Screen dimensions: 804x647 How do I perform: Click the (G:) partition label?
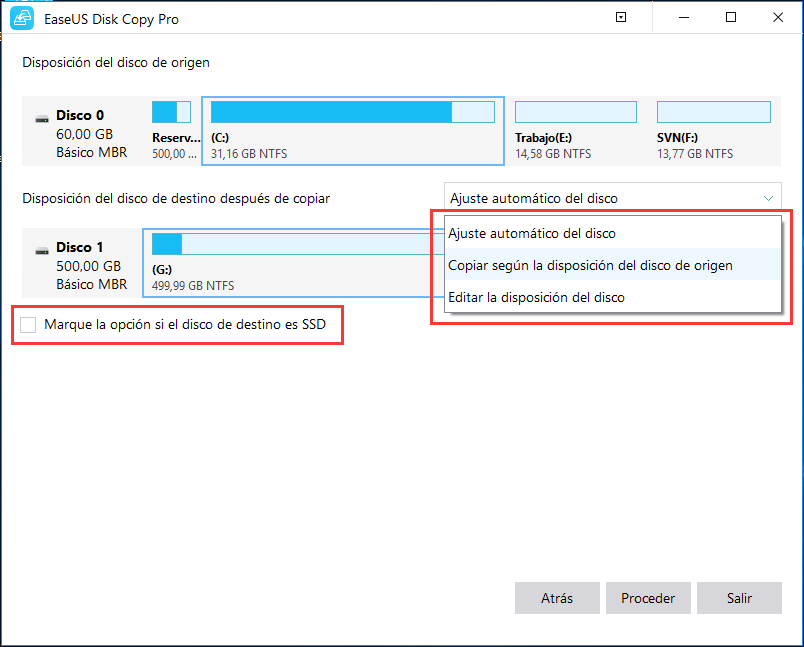pos(162,270)
